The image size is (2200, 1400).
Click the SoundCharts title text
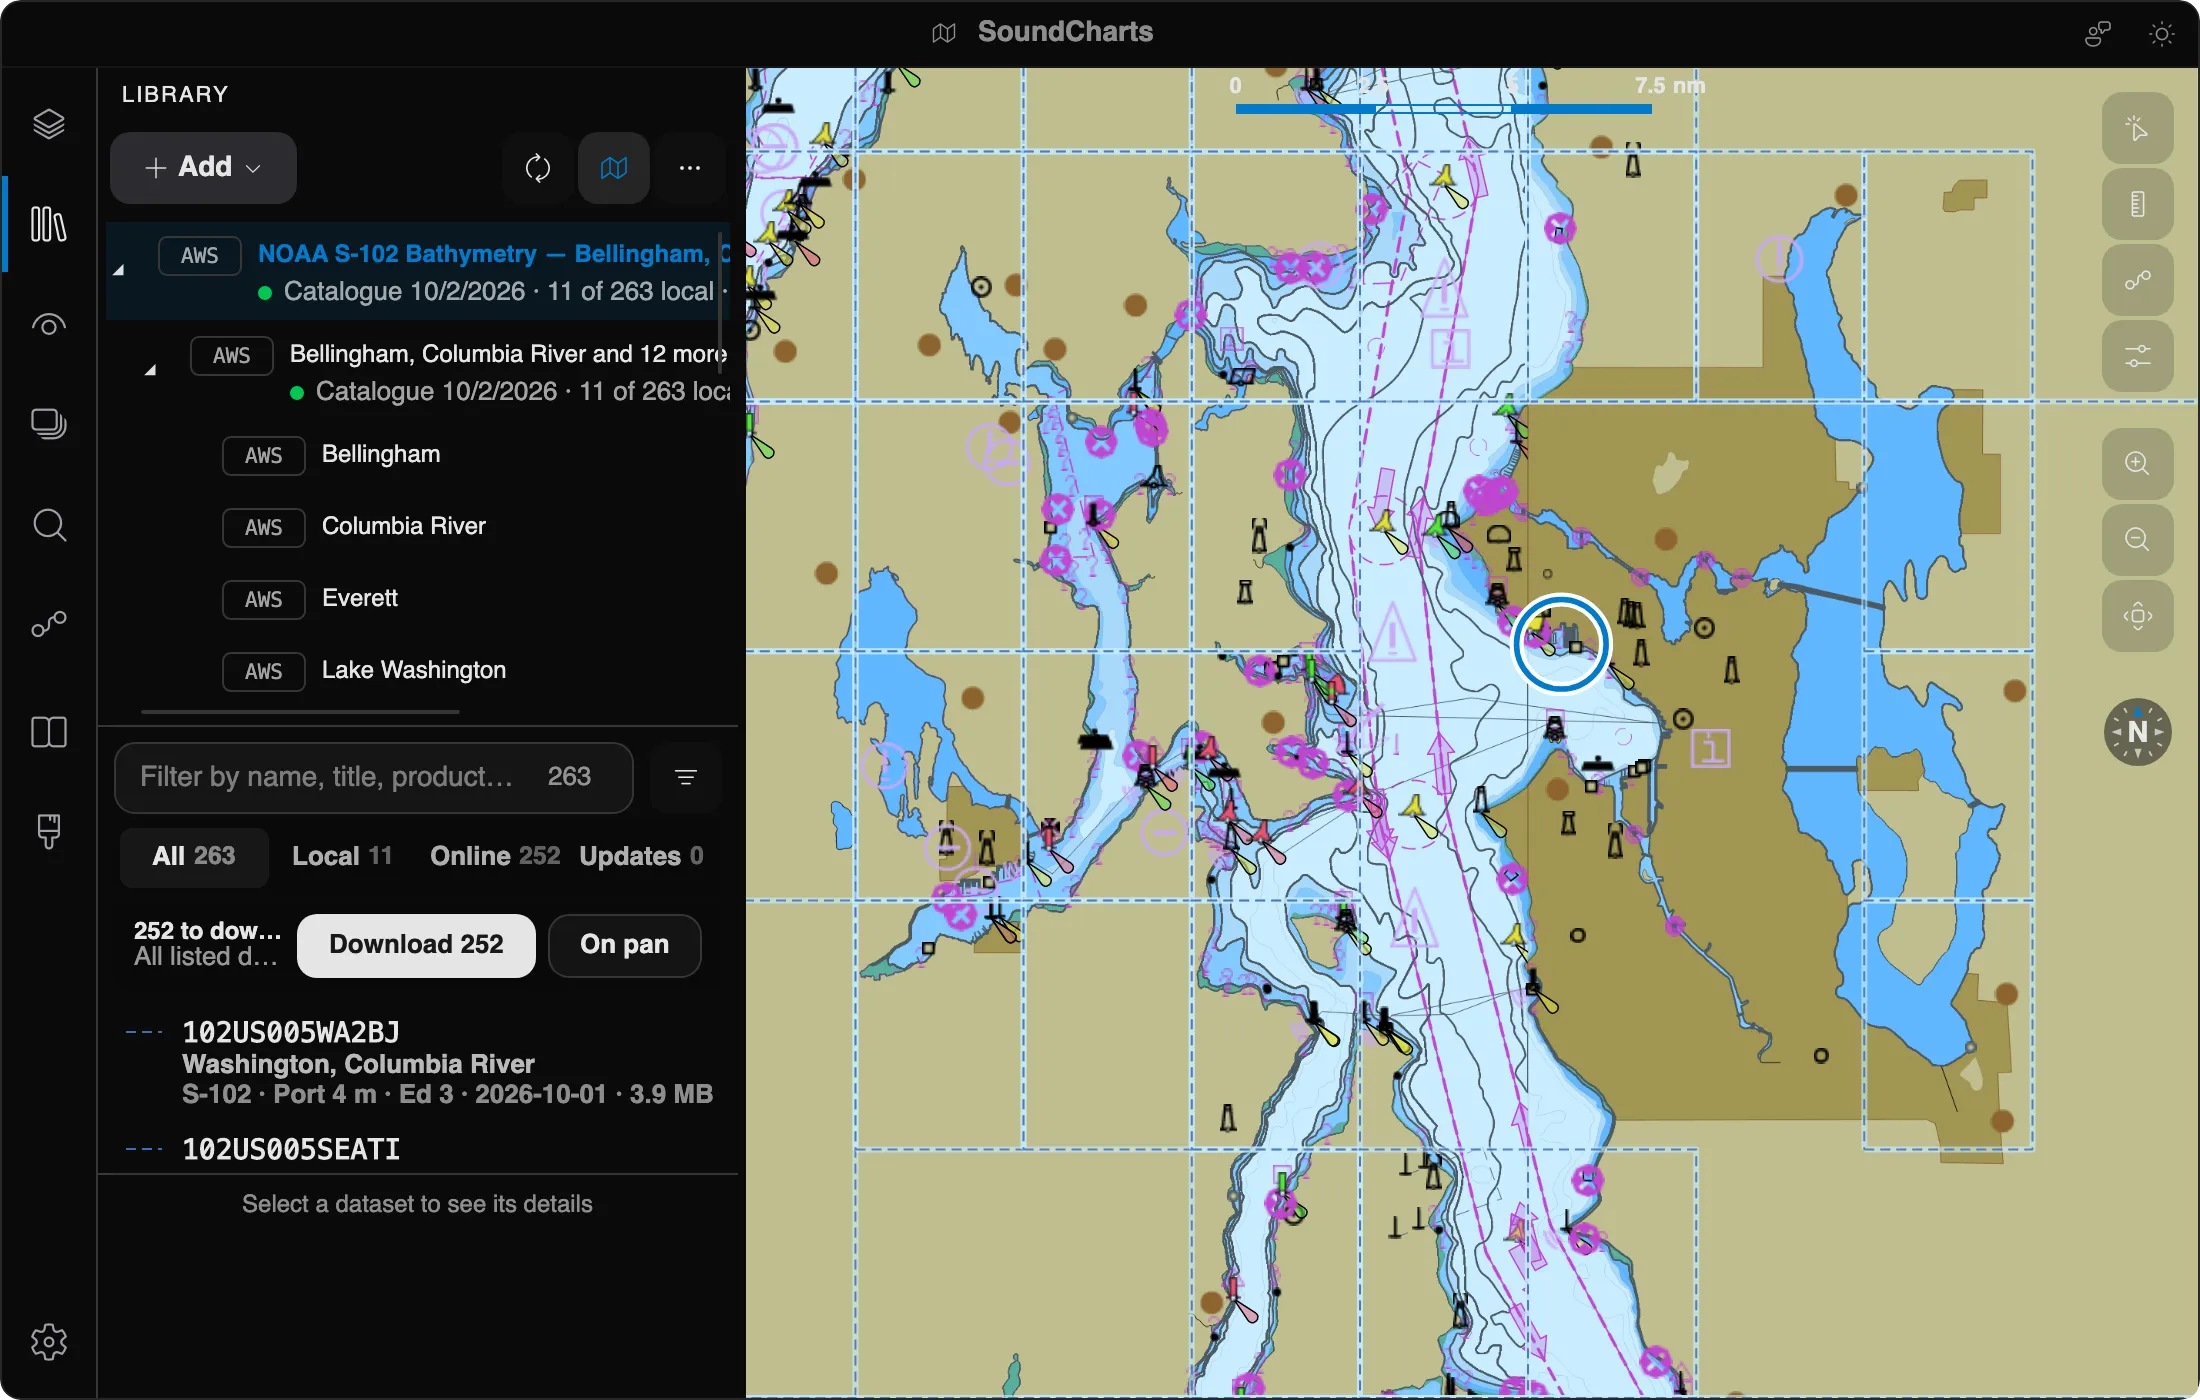1065,32
